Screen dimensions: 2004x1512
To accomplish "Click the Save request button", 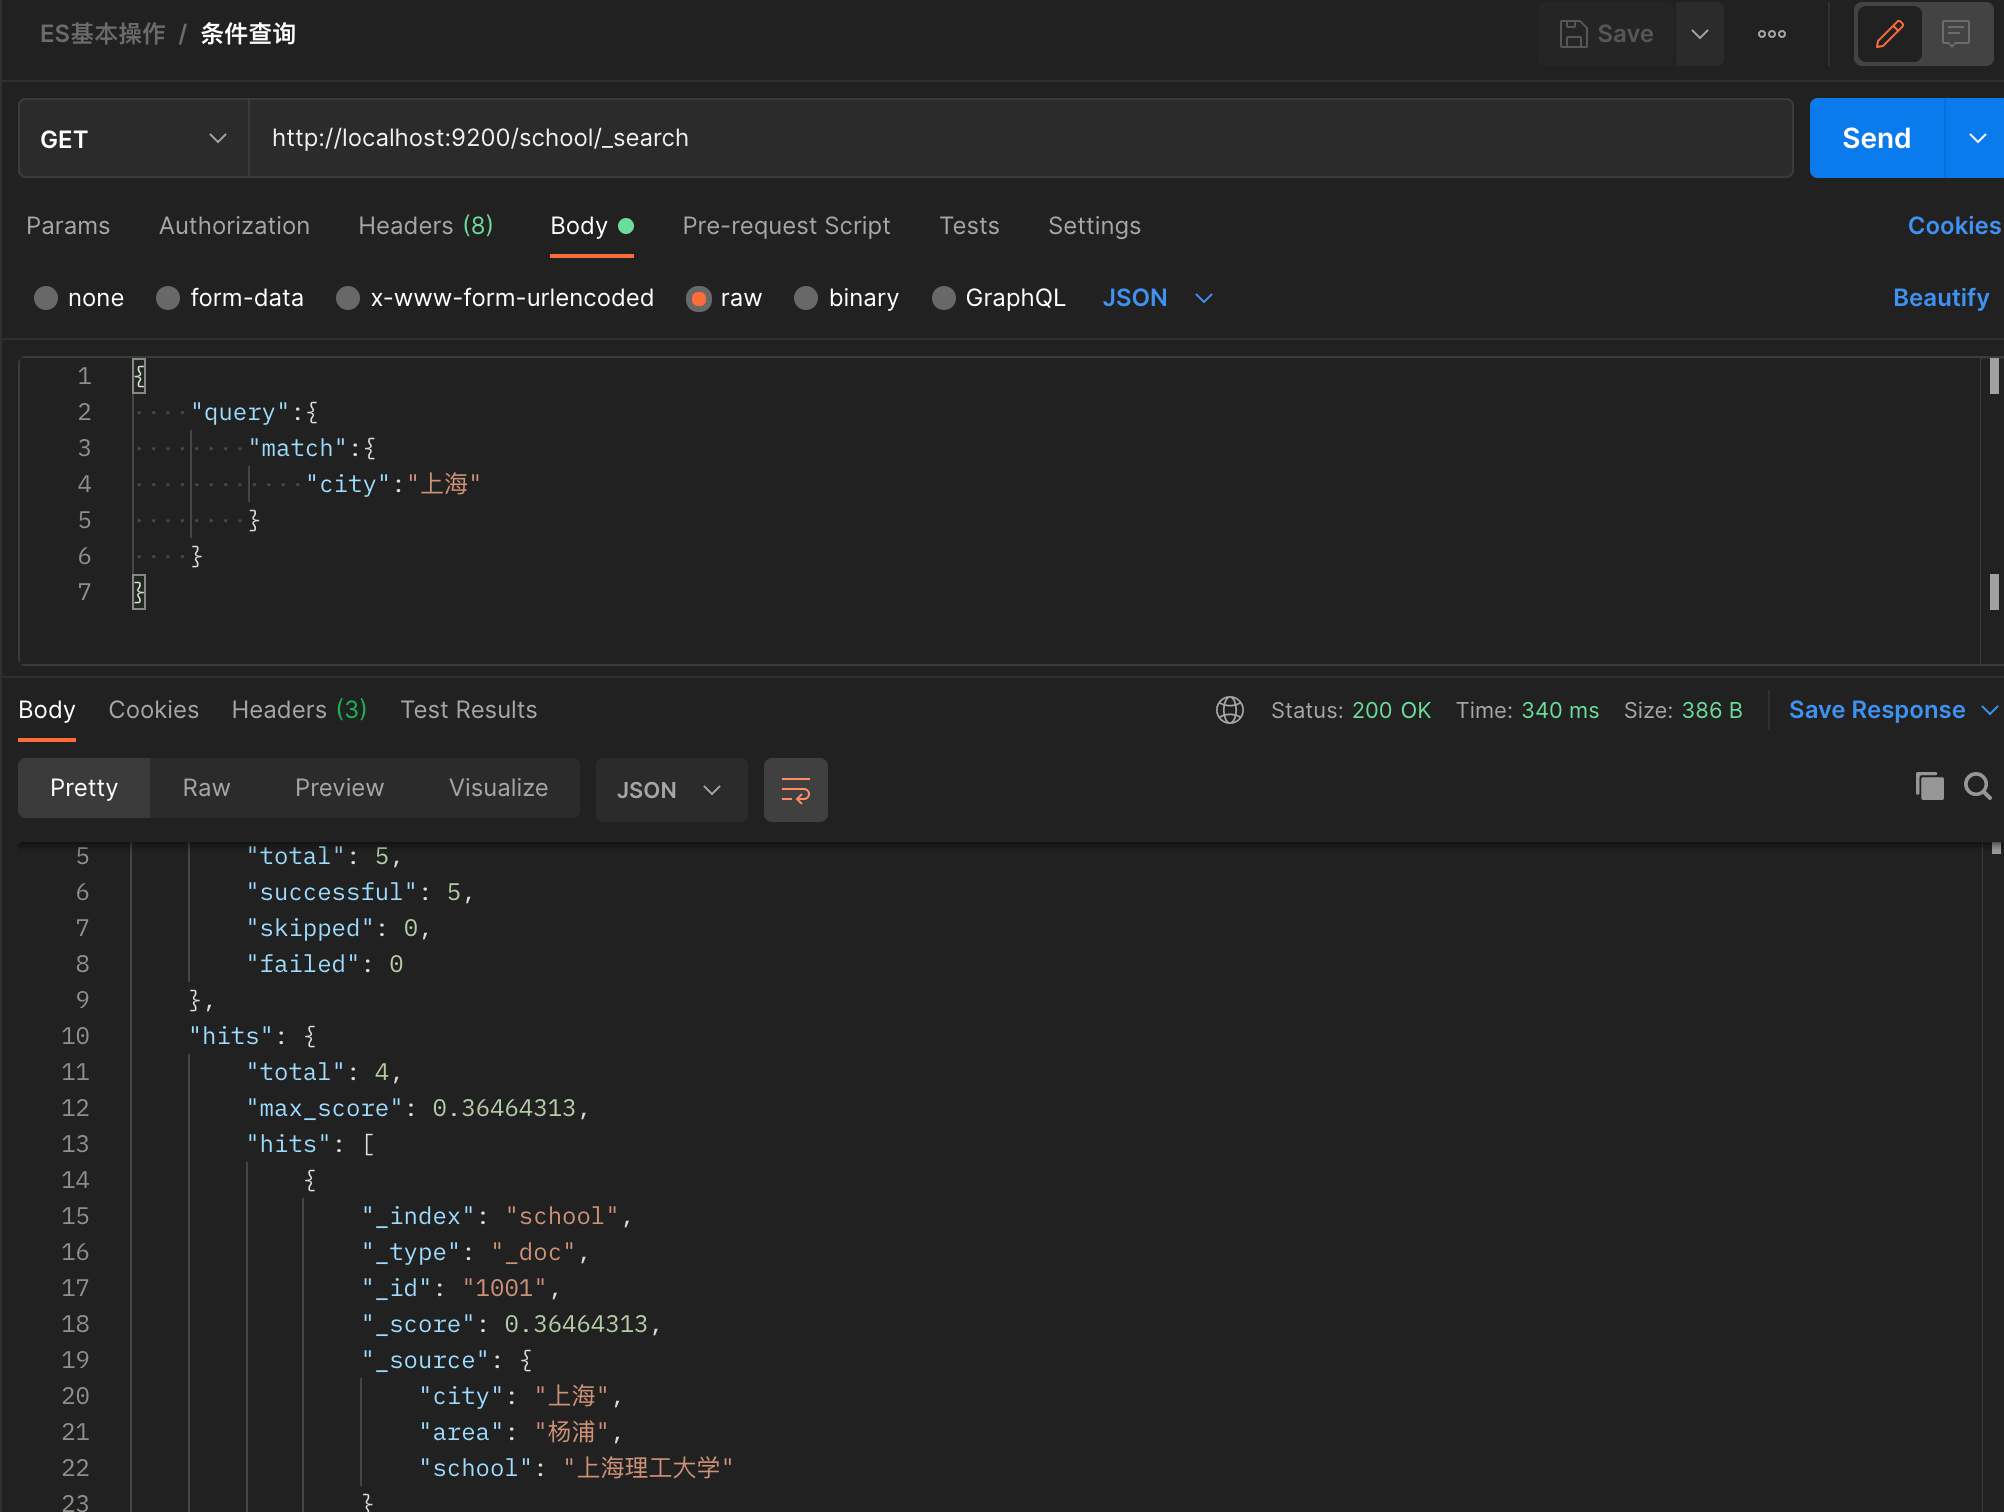I will (1606, 34).
